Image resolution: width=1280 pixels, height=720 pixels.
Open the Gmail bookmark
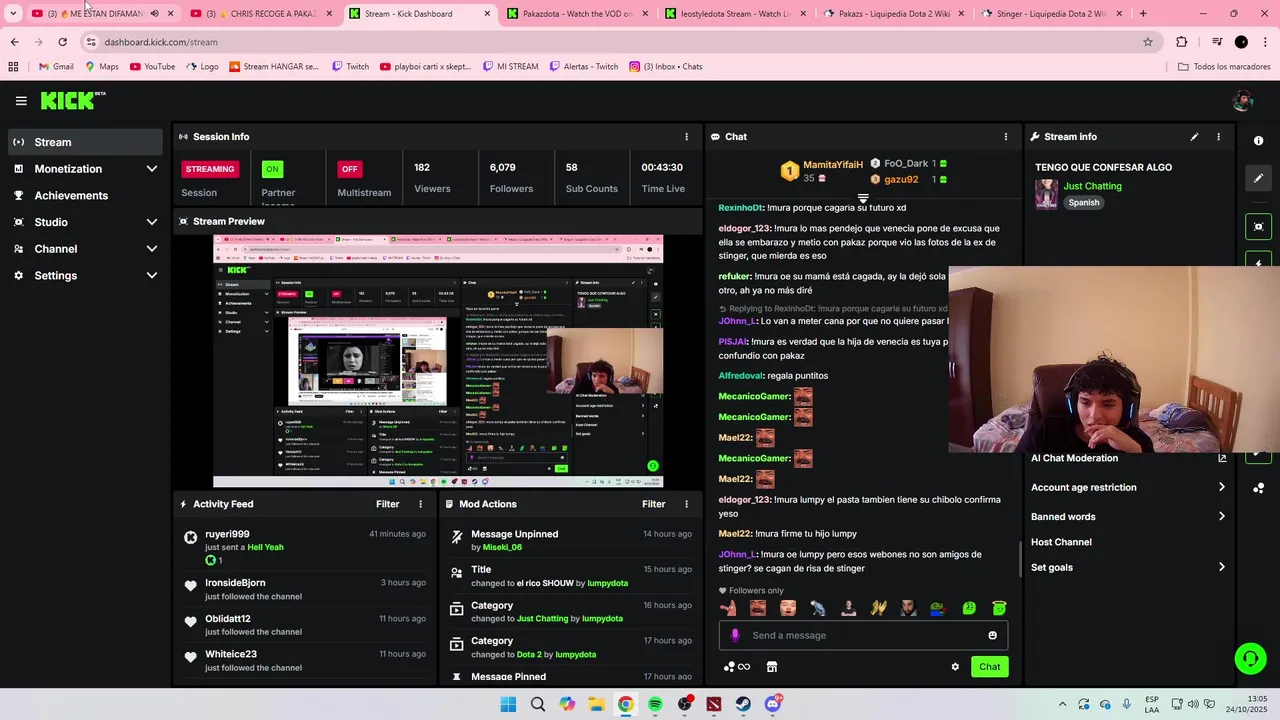[55, 67]
